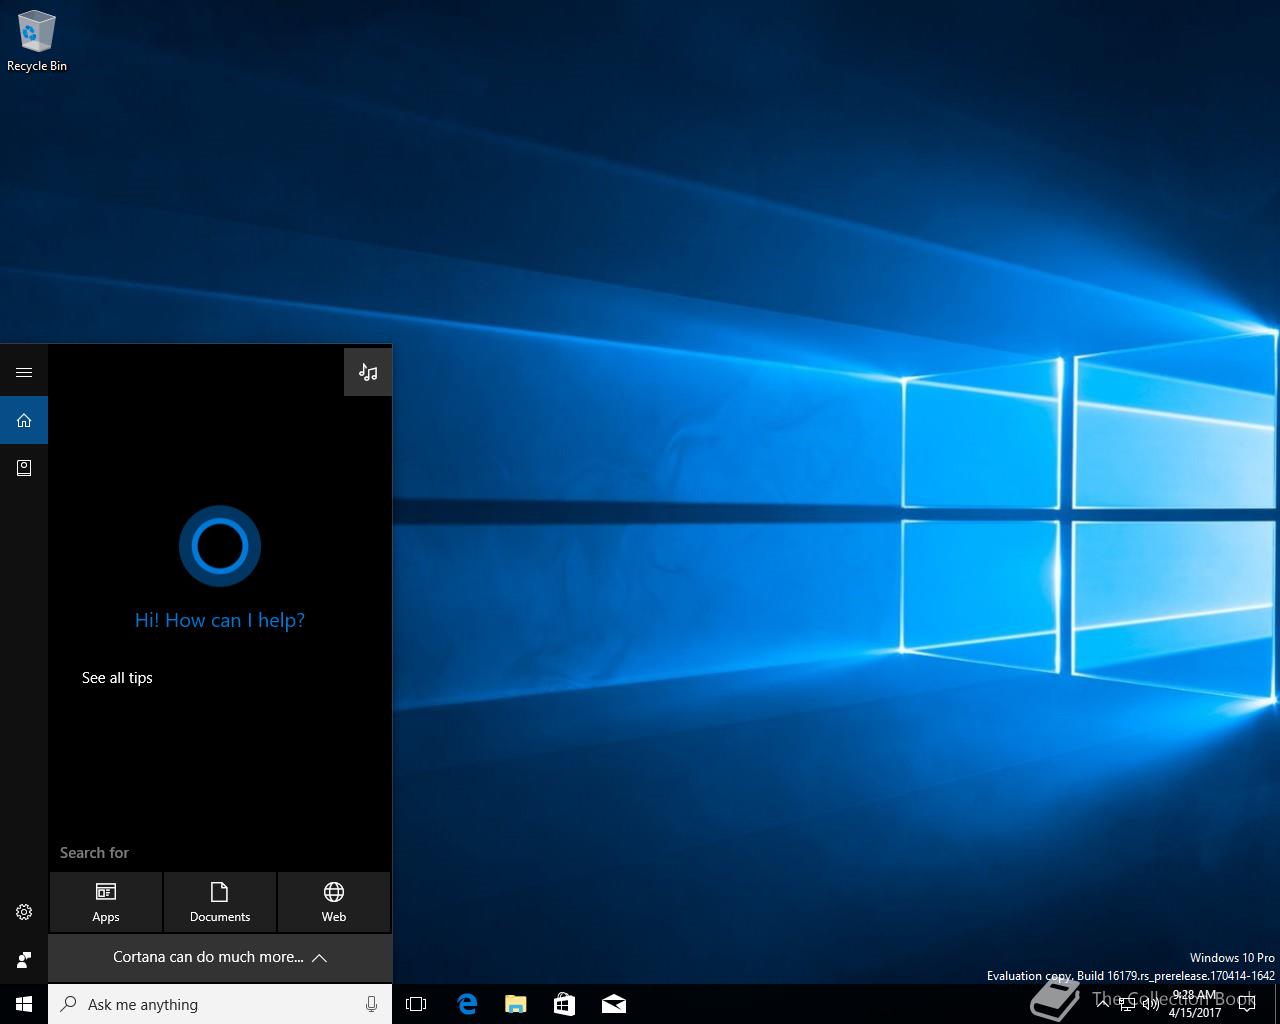Search for Apps
The height and width of the screenshot is (1024, 1280).
point(106,902)
